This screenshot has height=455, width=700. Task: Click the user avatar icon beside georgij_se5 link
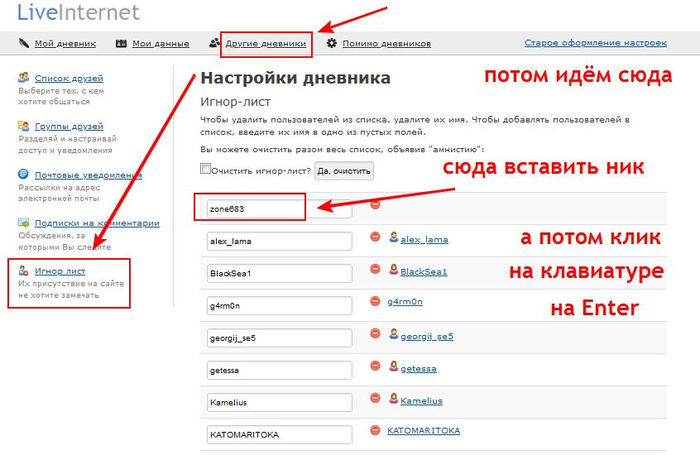coord(393,334)
